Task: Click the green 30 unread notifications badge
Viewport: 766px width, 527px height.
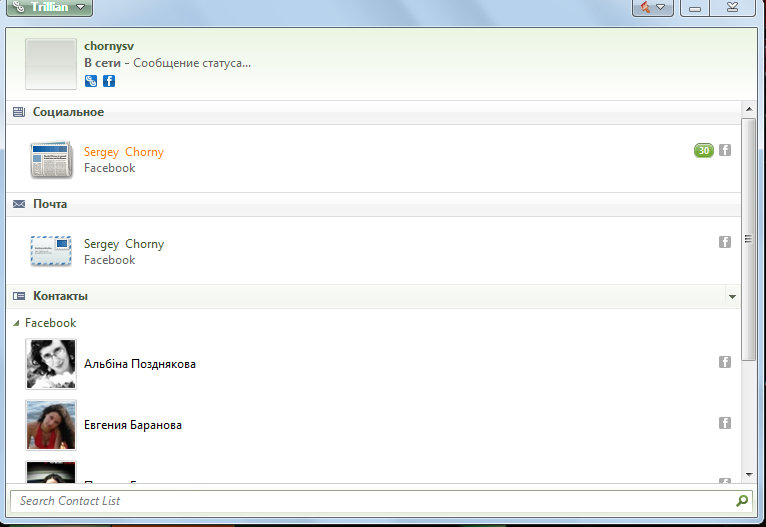Action: point(703,150)
